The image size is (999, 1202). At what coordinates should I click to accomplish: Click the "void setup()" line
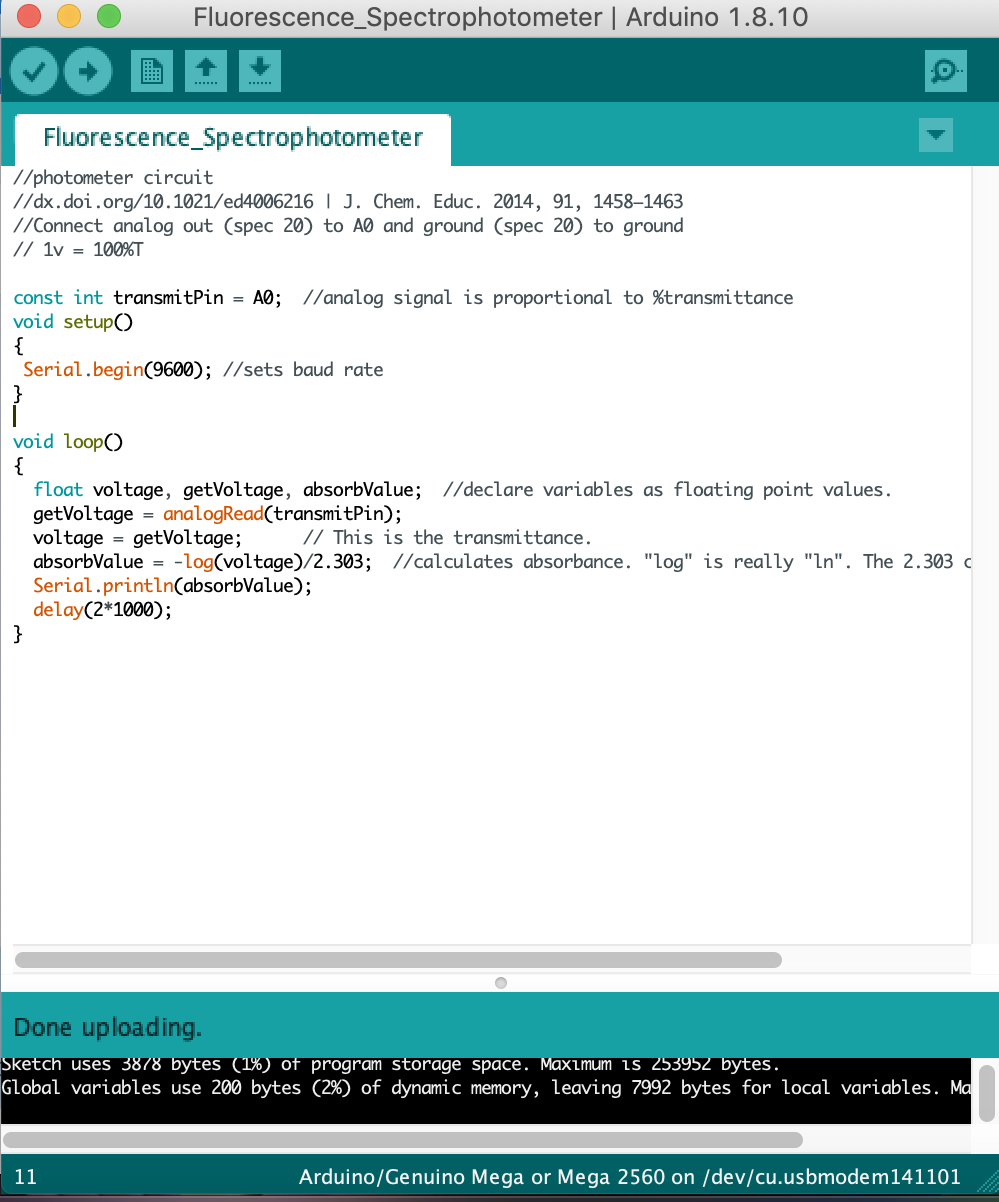[73, 322]
